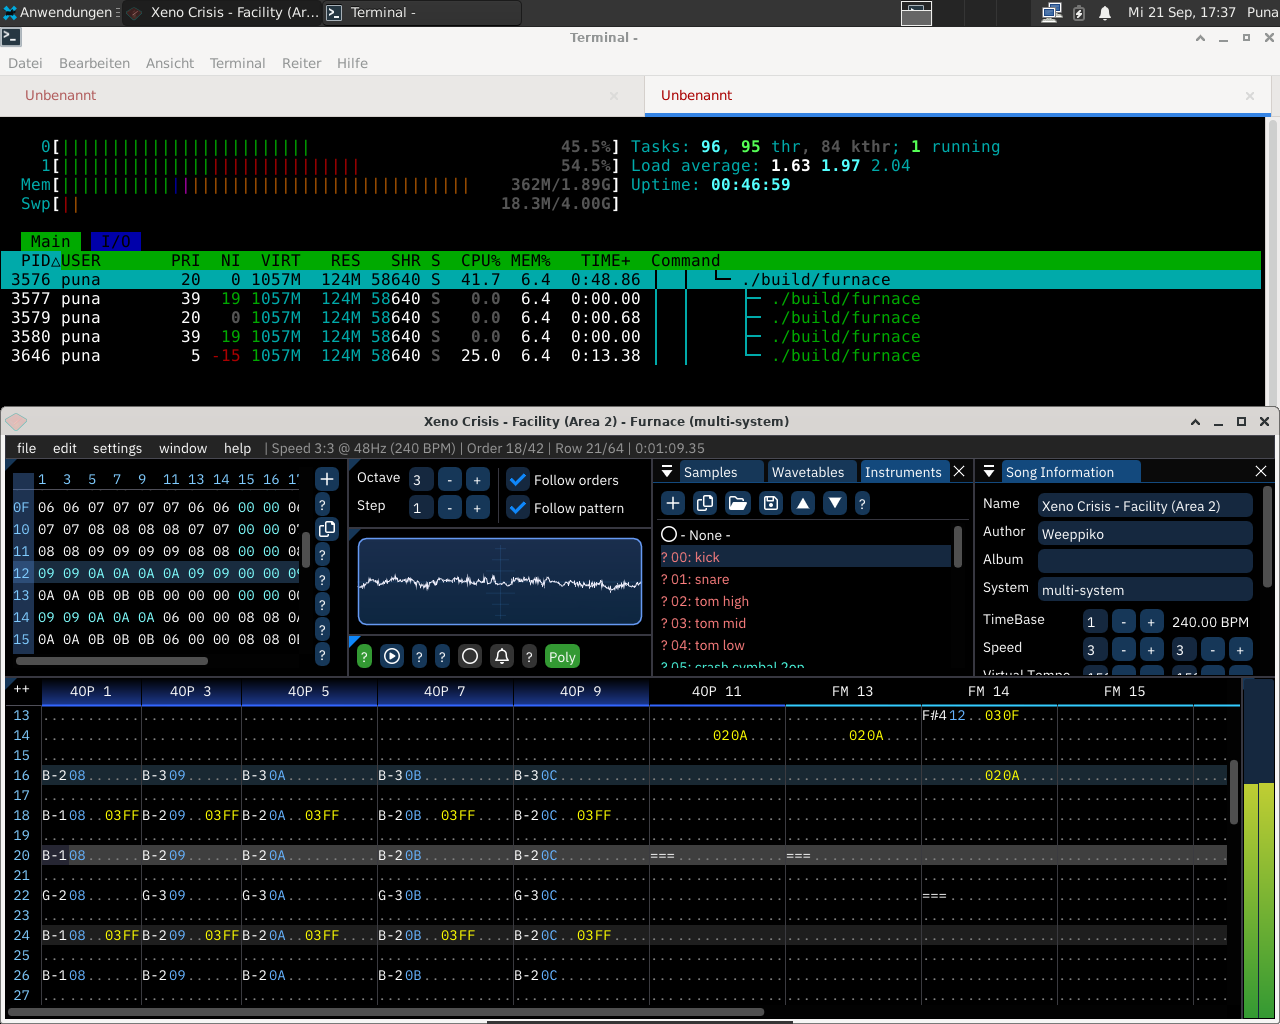Toggle the Follow orders checkbox

(x=518, y=480)
